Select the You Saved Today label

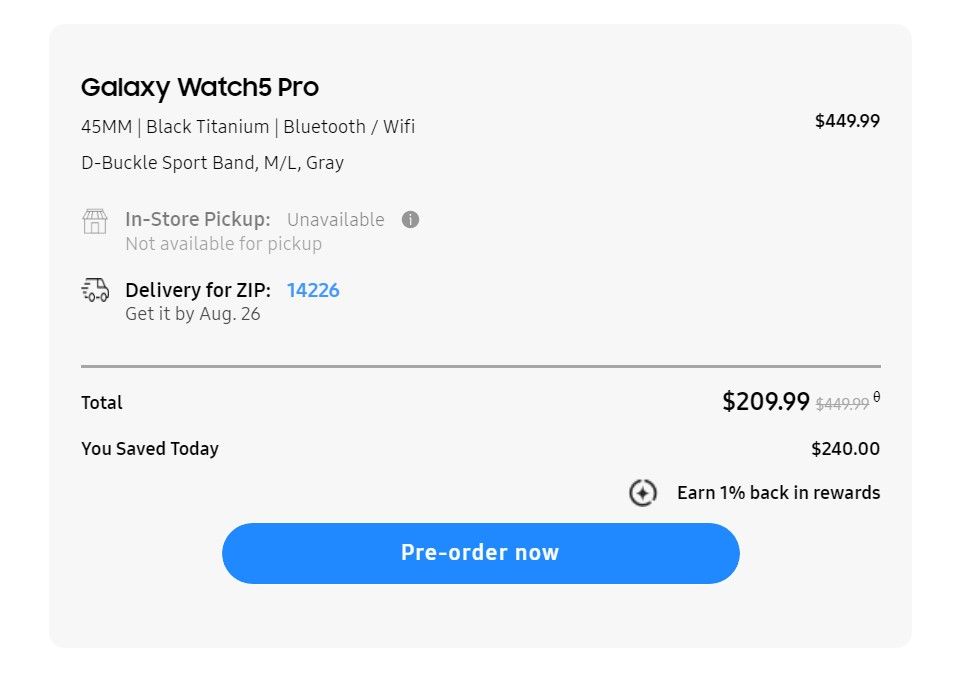click(x=149, y=448)
